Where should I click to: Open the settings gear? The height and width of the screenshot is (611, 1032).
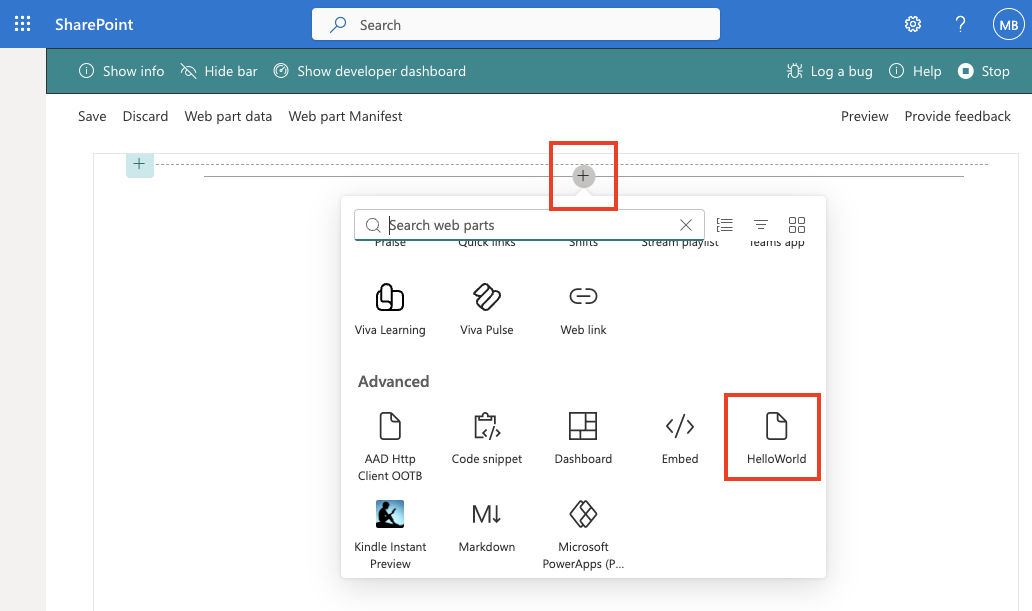tap(912, 24)
